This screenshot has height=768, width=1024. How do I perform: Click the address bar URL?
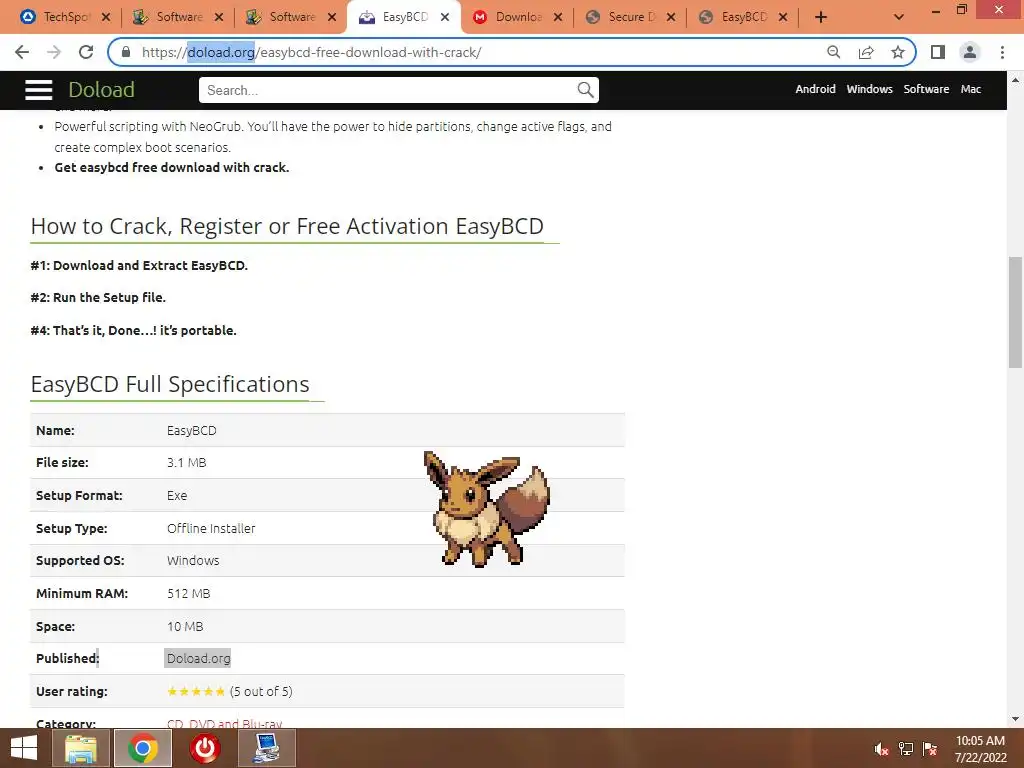pos(312,52)
